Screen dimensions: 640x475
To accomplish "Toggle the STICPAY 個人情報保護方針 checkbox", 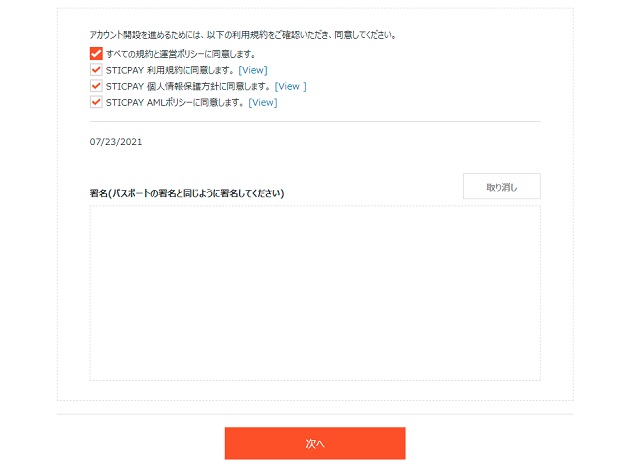I will [x=96, y=86].
